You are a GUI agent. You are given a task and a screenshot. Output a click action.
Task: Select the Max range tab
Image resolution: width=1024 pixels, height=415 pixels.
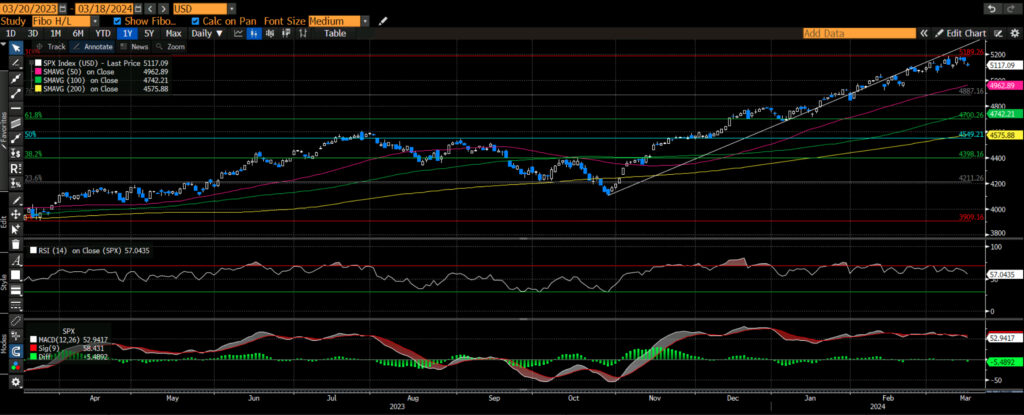[x=173, y=33]
